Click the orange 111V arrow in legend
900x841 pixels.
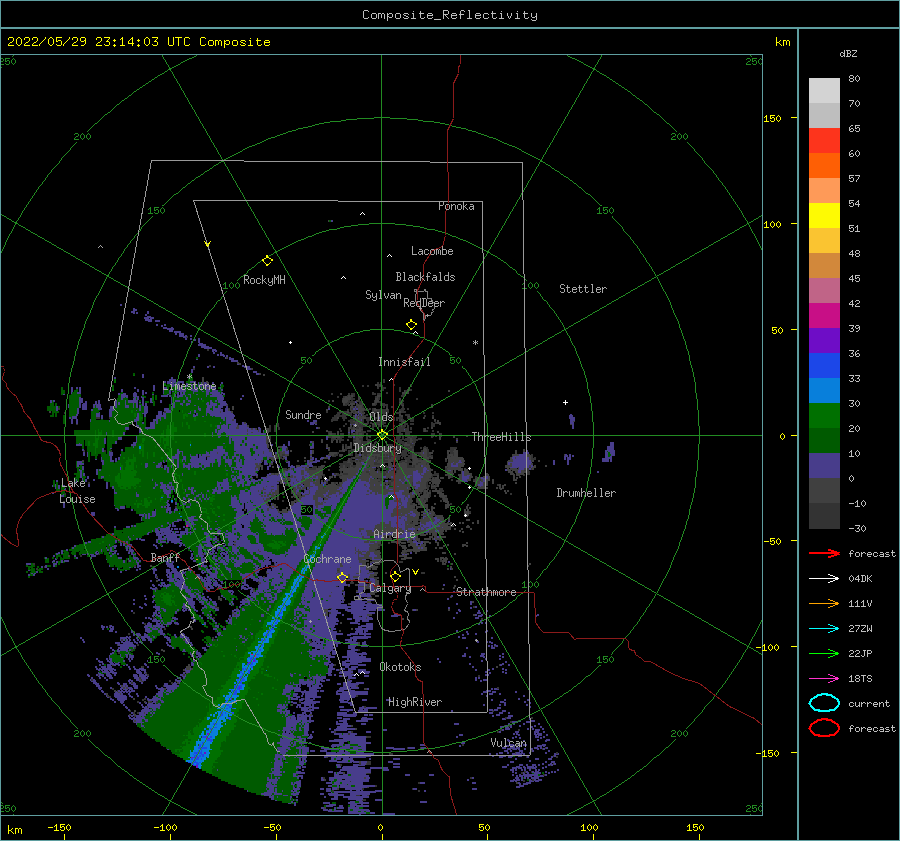coord(824,603)
